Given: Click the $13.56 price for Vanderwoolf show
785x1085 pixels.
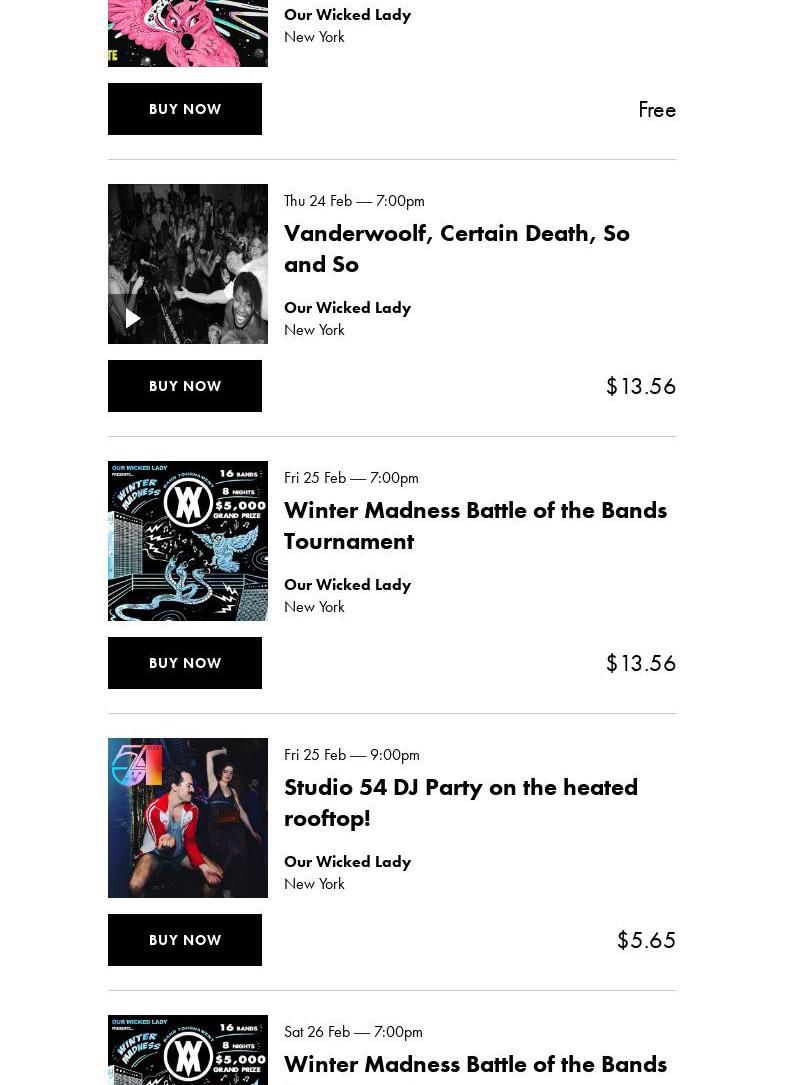Looking at the screenshot, I should click(641, 386).
